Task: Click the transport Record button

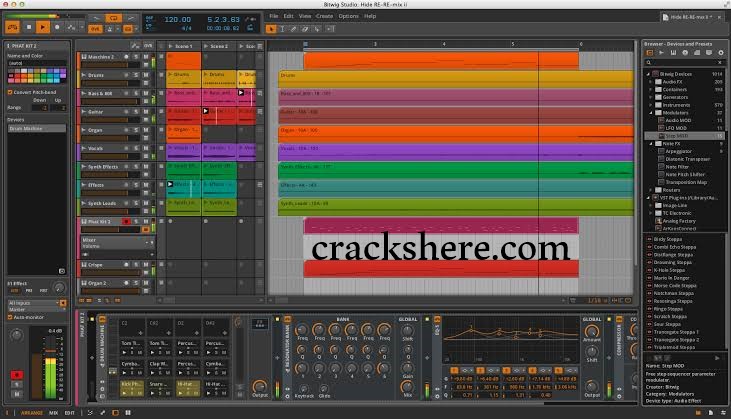Action: 57,27
